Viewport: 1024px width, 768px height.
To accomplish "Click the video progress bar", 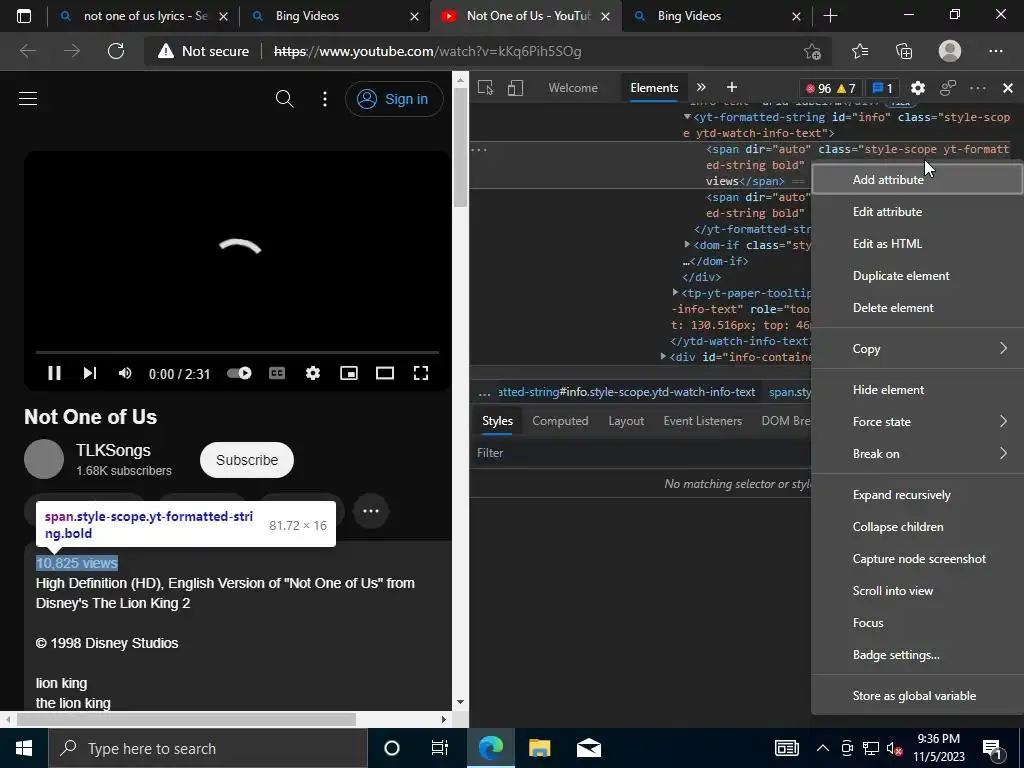I will coord(237,352).
